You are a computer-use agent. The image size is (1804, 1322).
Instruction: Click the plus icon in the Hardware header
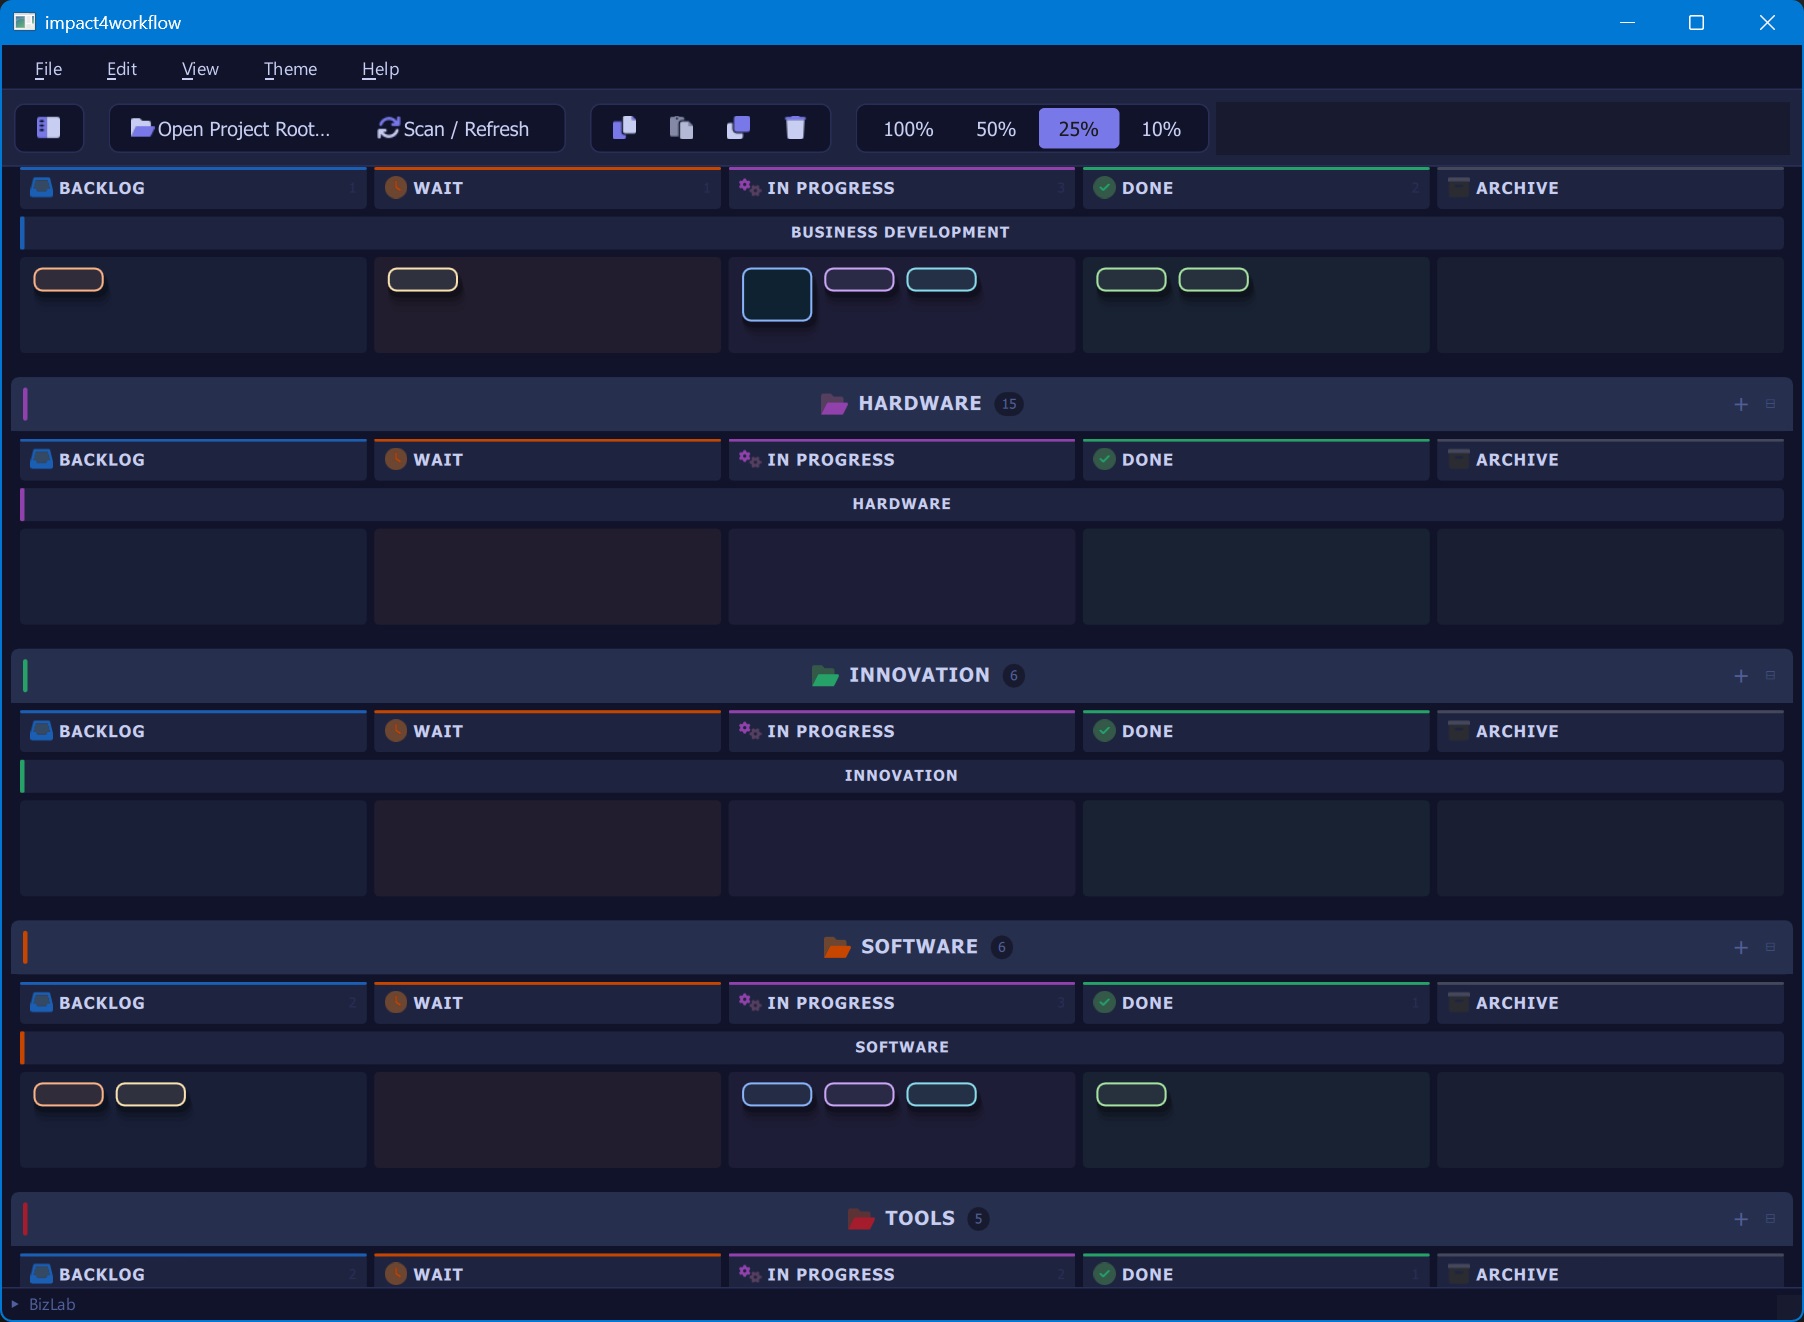(1741, 404)
